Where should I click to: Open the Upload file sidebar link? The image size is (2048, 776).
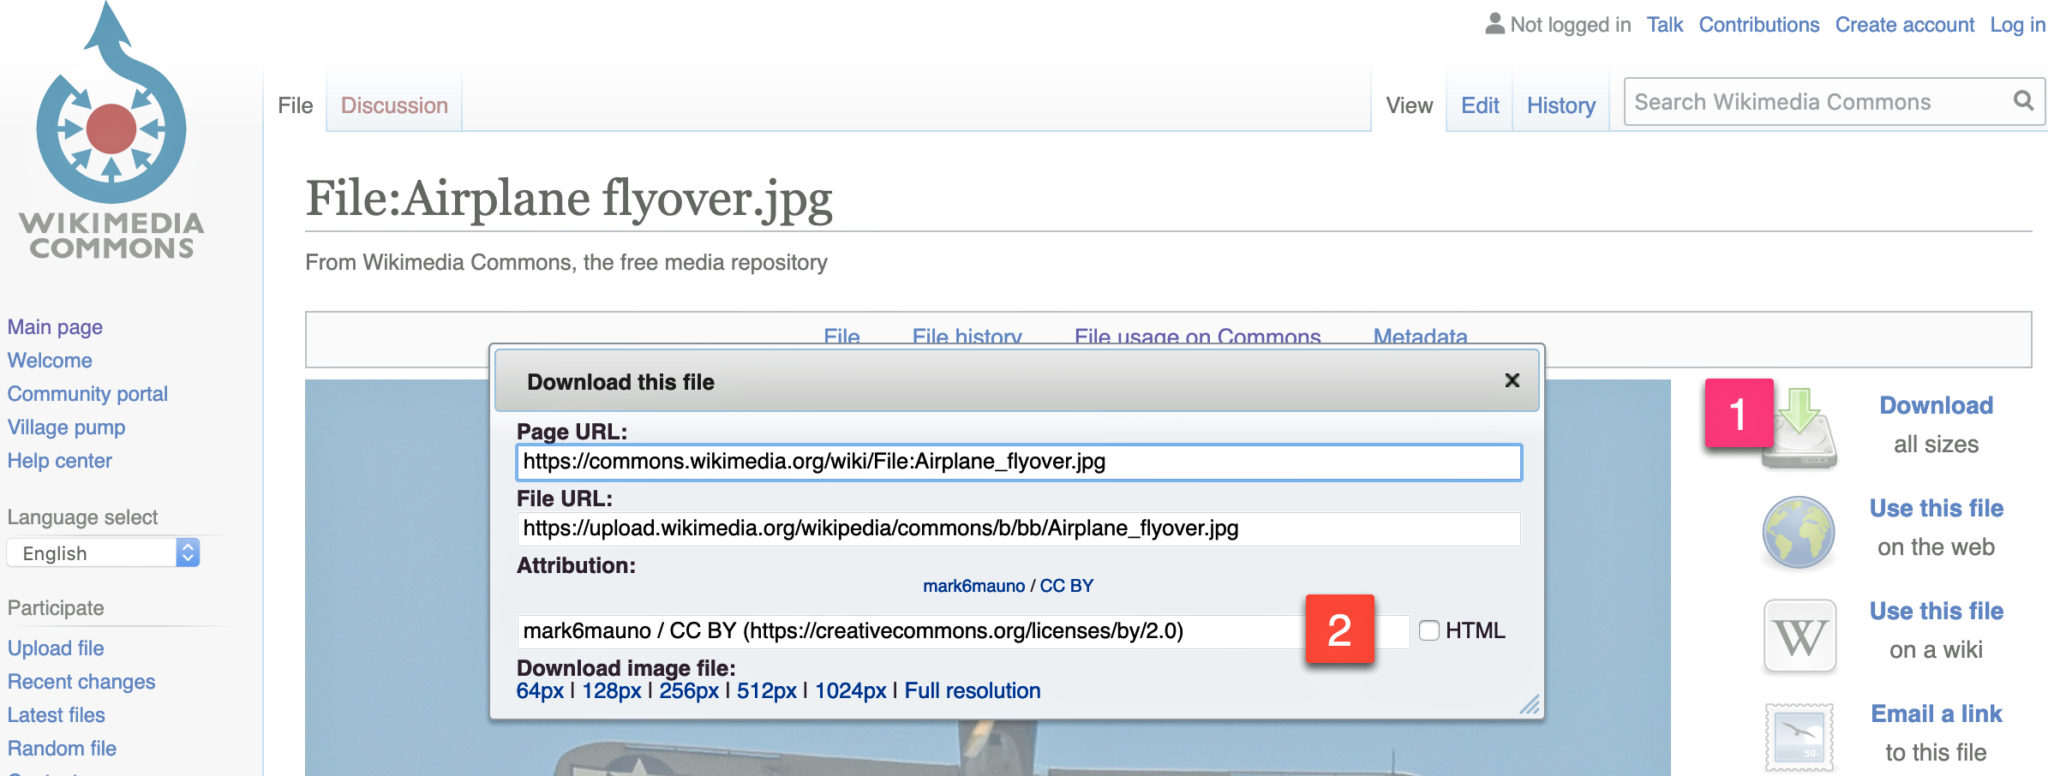(56, 648)
